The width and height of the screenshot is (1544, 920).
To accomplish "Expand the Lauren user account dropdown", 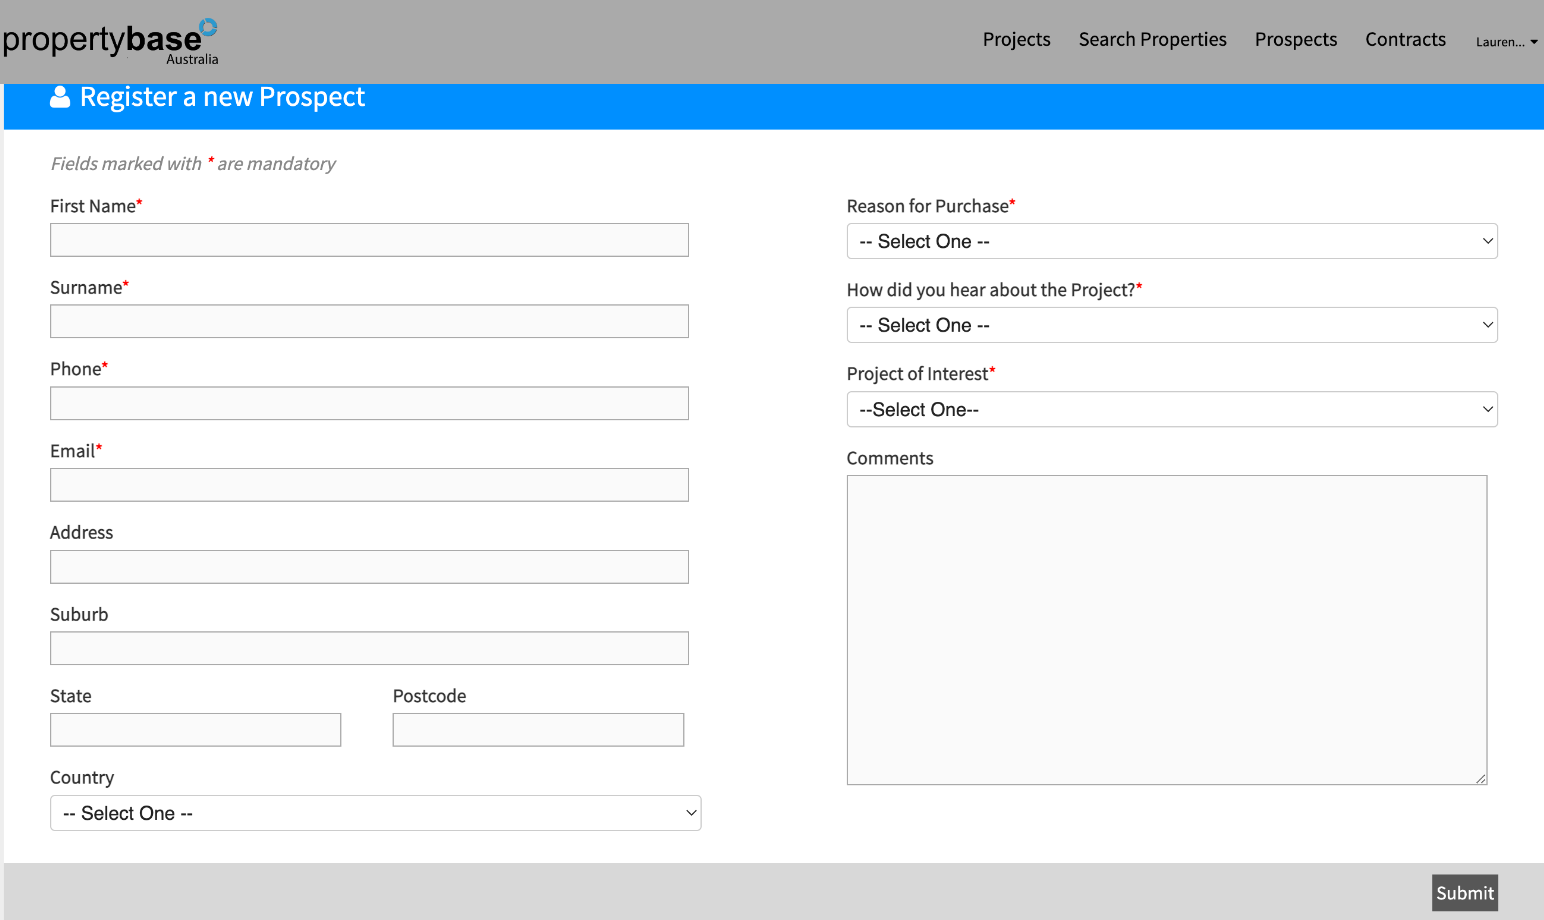I will [1506, 42].
